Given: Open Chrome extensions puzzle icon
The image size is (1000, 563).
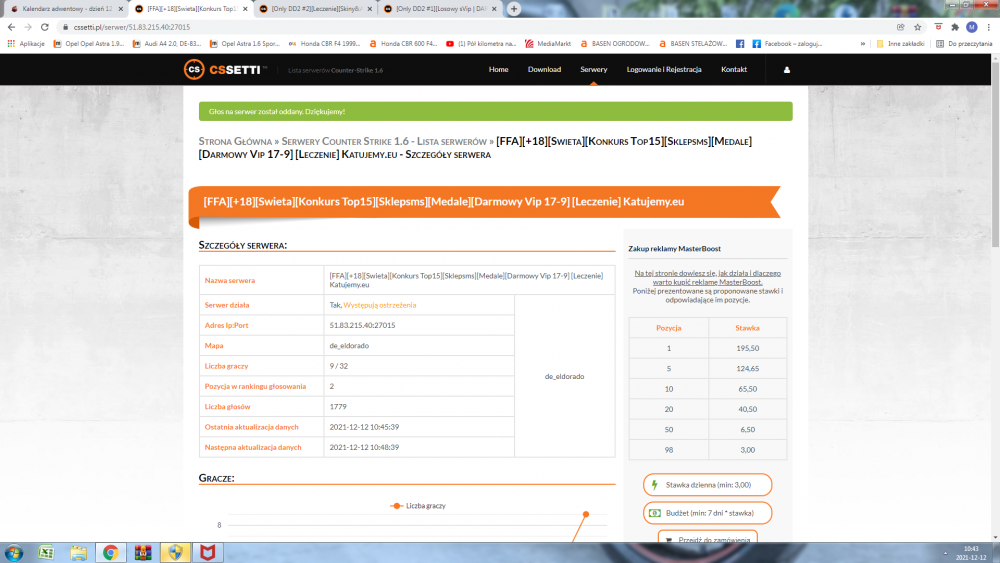Looking at the screenshot, I should click(x=955, y=27).
